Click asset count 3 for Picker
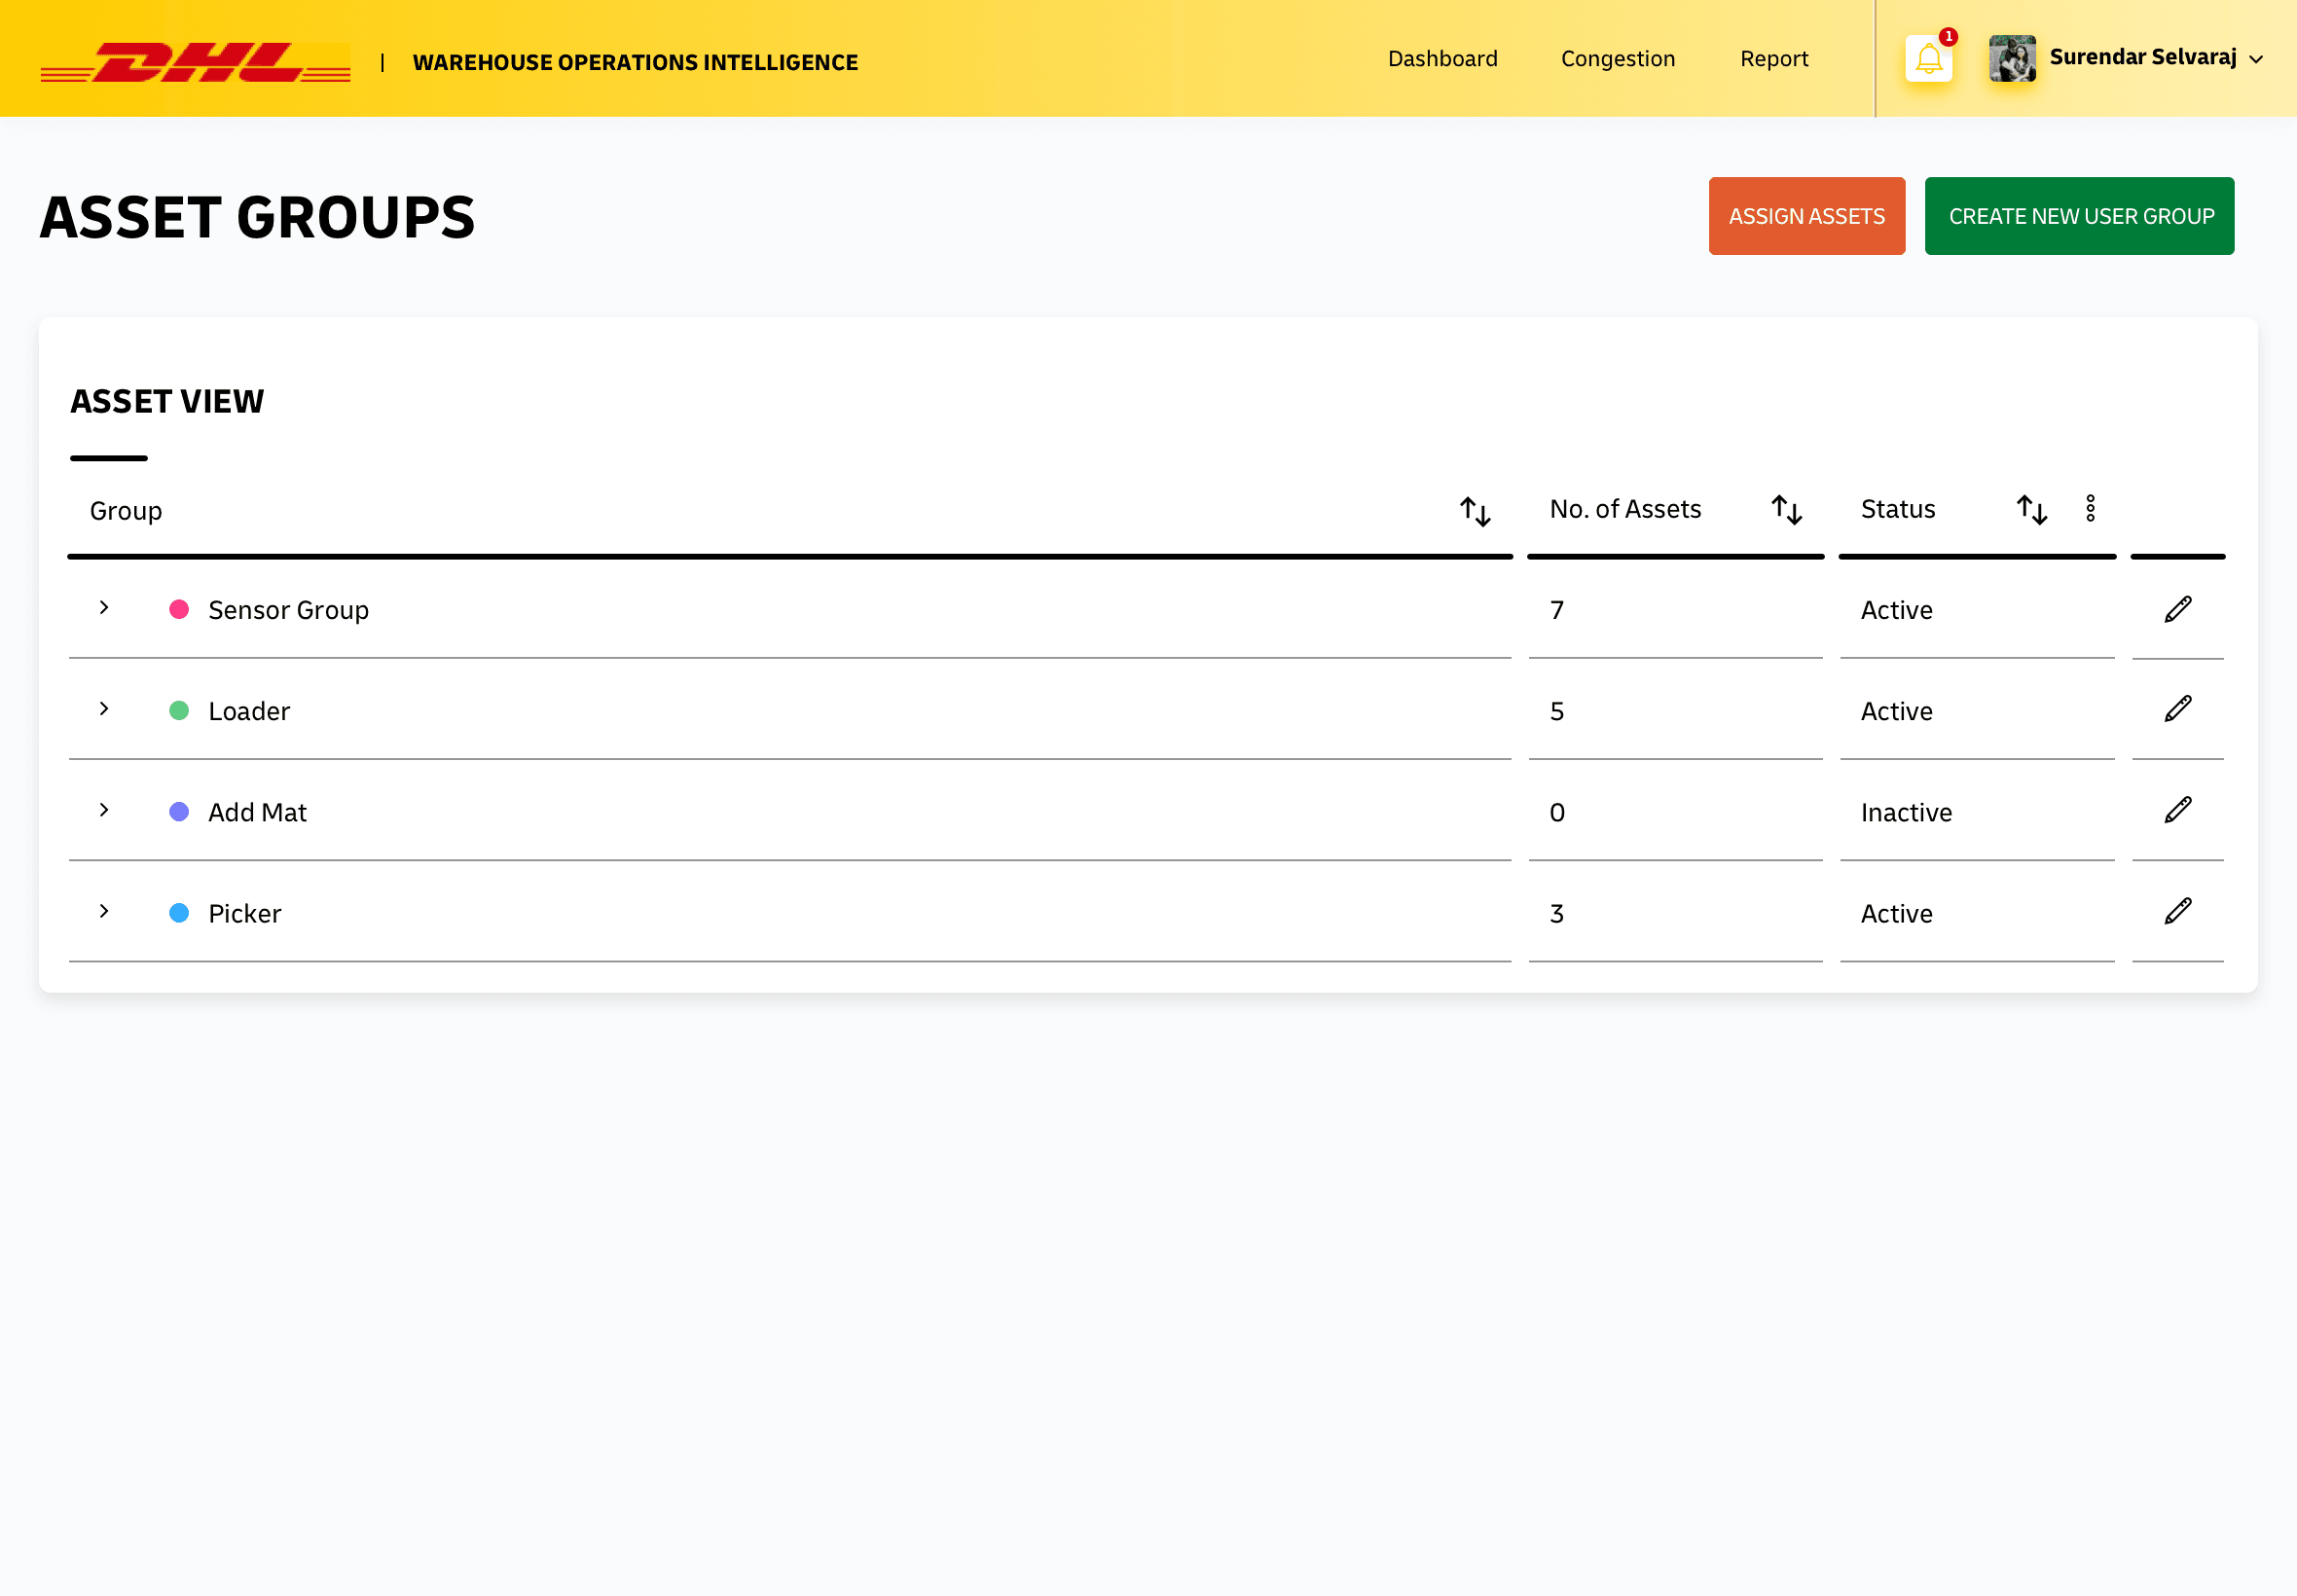 [1557, 914]
